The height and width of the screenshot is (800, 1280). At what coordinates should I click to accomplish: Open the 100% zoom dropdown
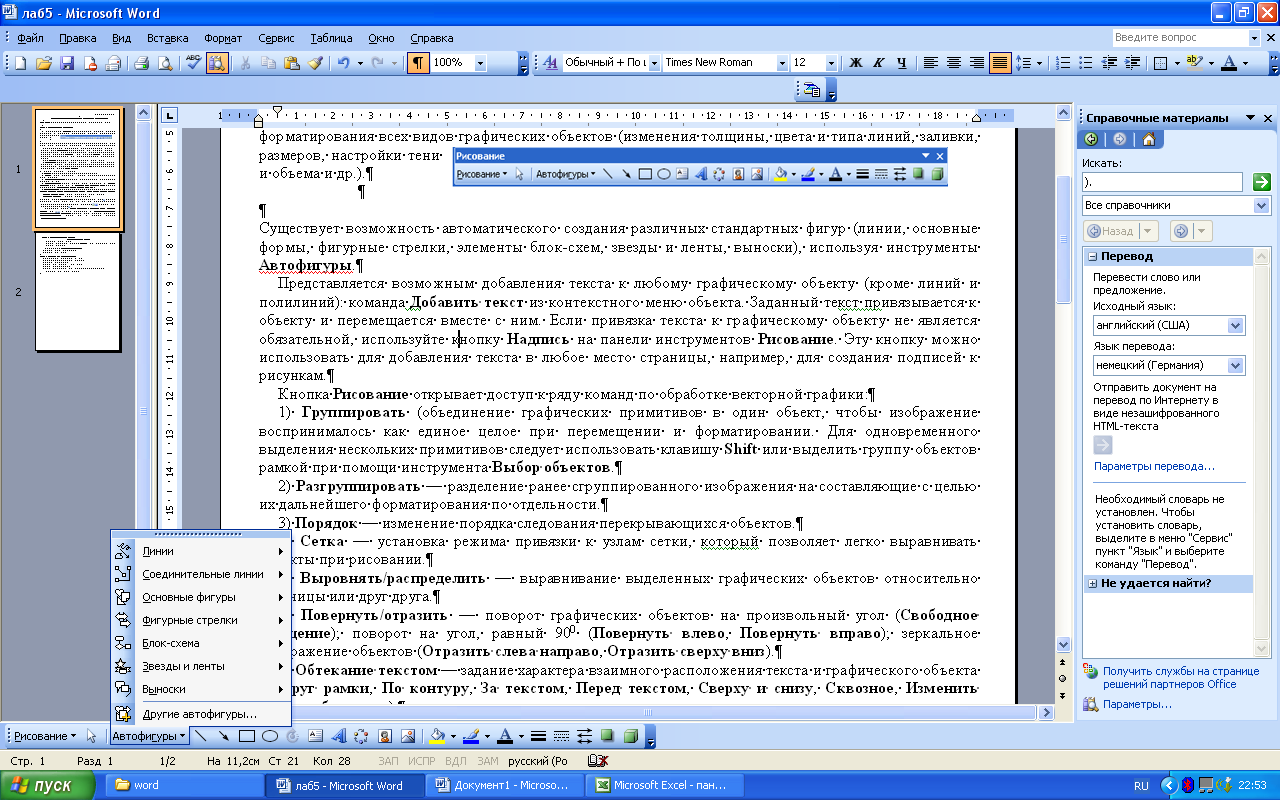(480, 62)
